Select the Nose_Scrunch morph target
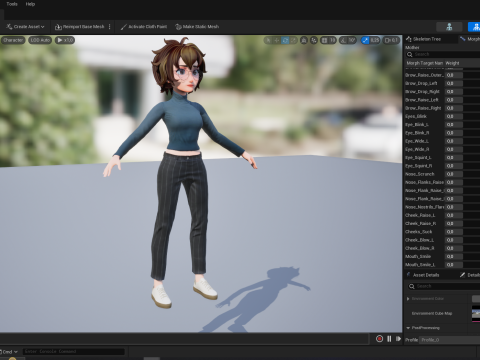 420,174
